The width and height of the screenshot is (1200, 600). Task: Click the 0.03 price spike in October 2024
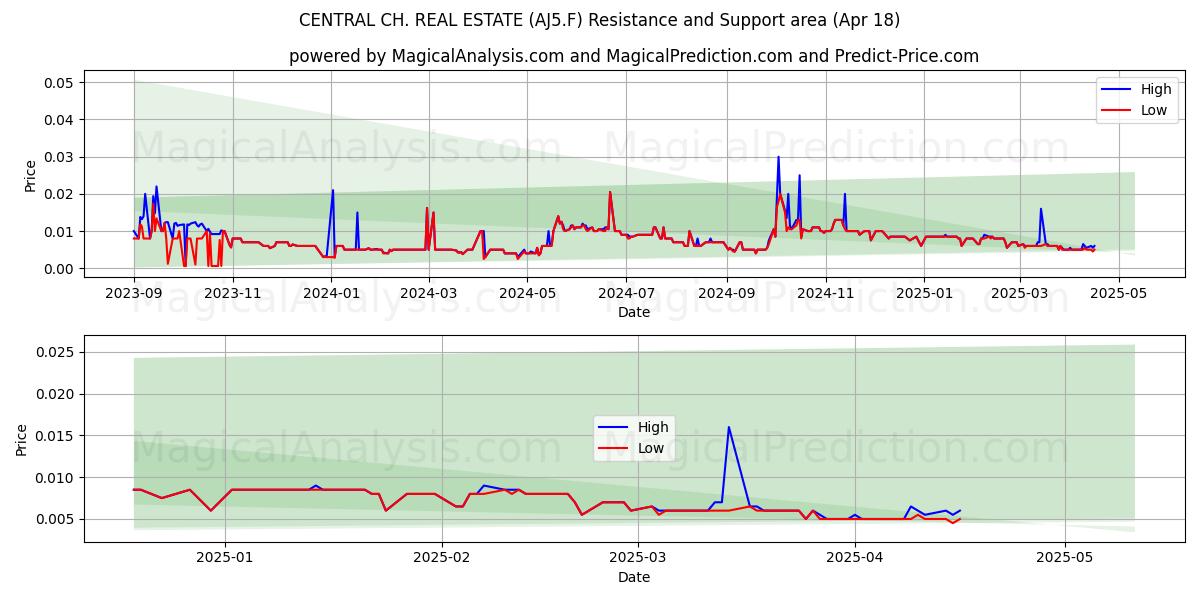(x=778, y=157)
